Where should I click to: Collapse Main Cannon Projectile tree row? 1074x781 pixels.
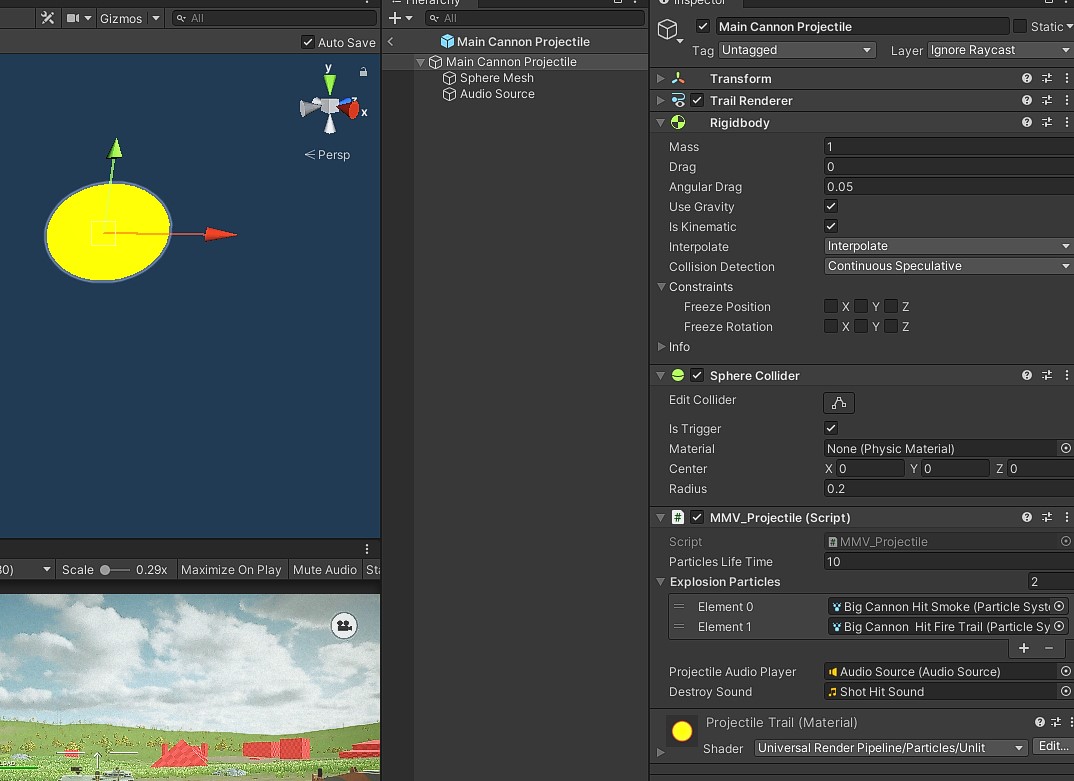pos(420,62)
